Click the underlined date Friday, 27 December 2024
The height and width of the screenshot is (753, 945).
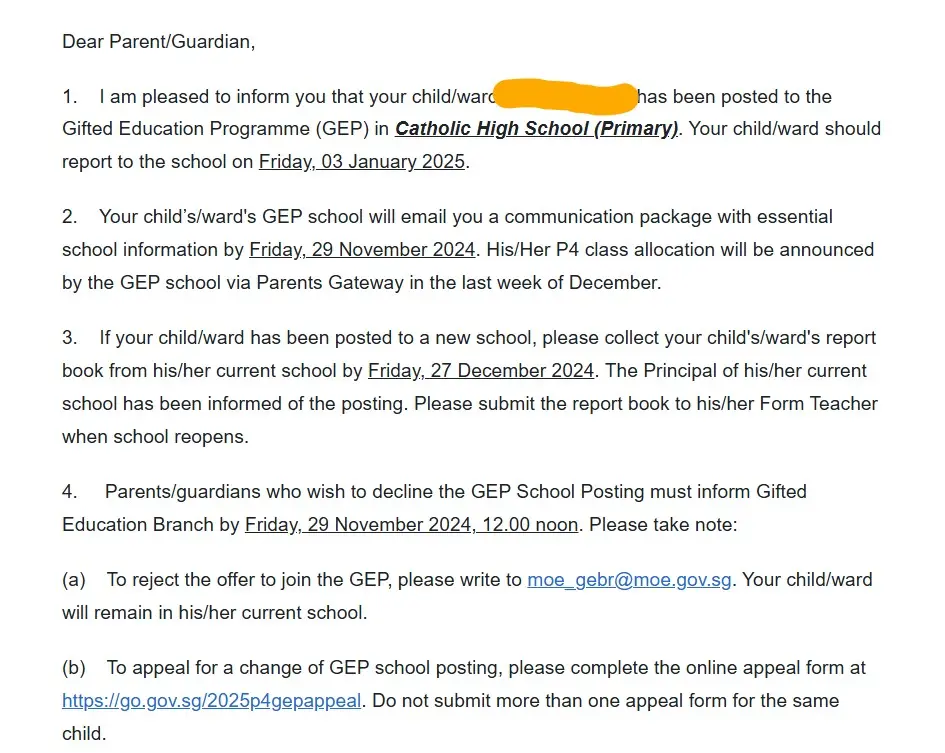click(481, 371)
